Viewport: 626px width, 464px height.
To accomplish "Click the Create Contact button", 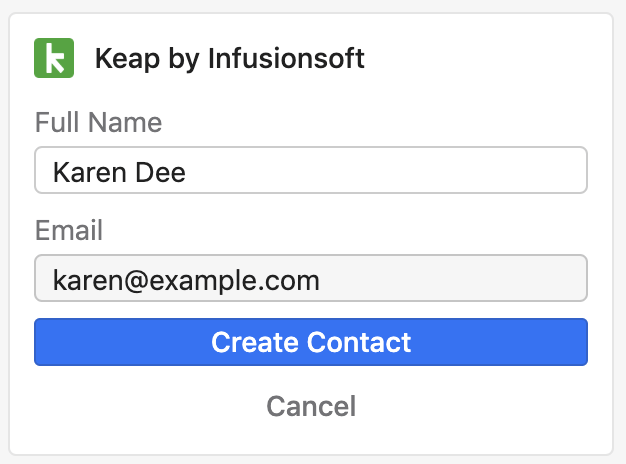I will point(311,342).
